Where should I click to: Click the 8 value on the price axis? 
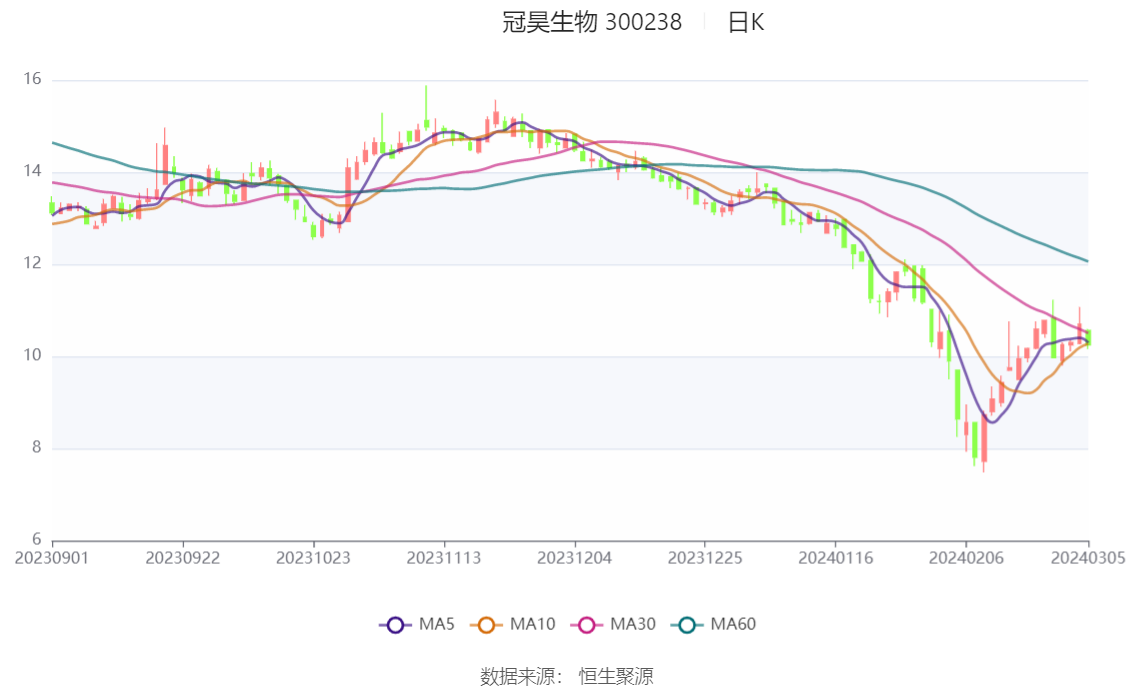coord(36,449)
